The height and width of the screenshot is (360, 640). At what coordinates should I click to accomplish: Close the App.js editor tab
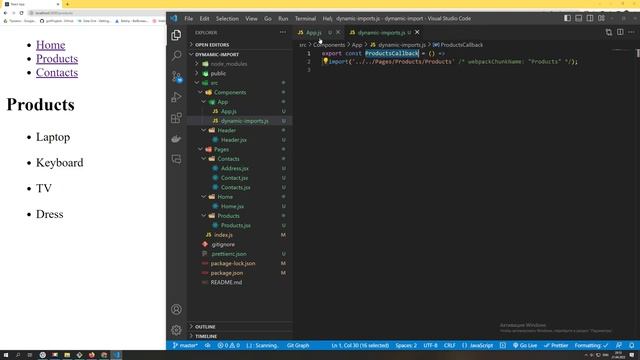pos(338,32)
